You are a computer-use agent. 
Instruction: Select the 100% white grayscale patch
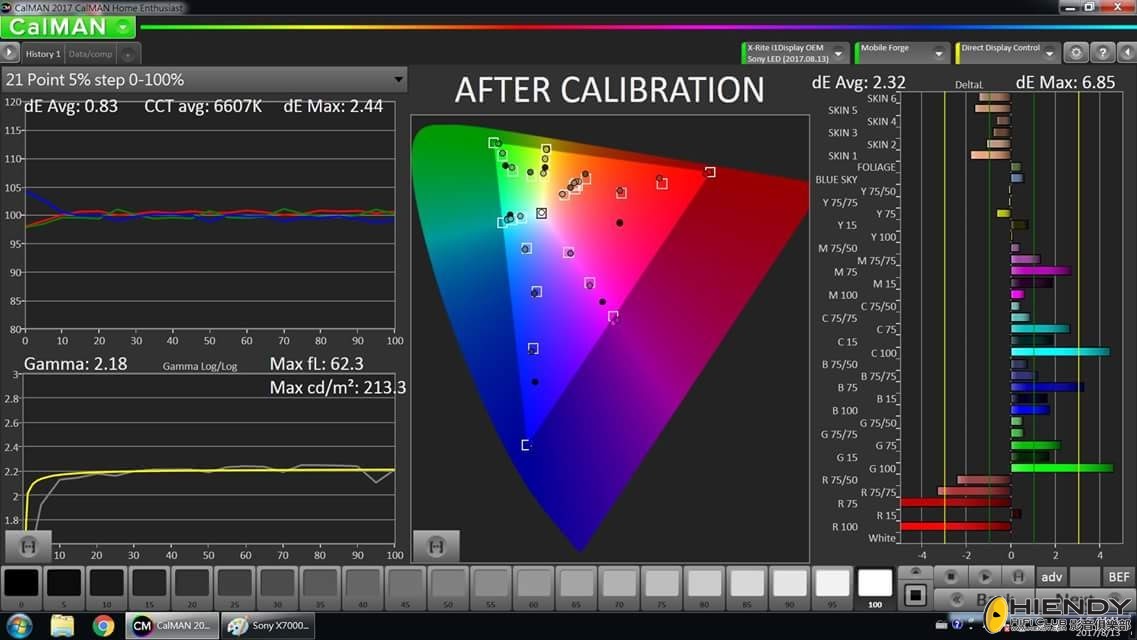click(x=875, y=587)
